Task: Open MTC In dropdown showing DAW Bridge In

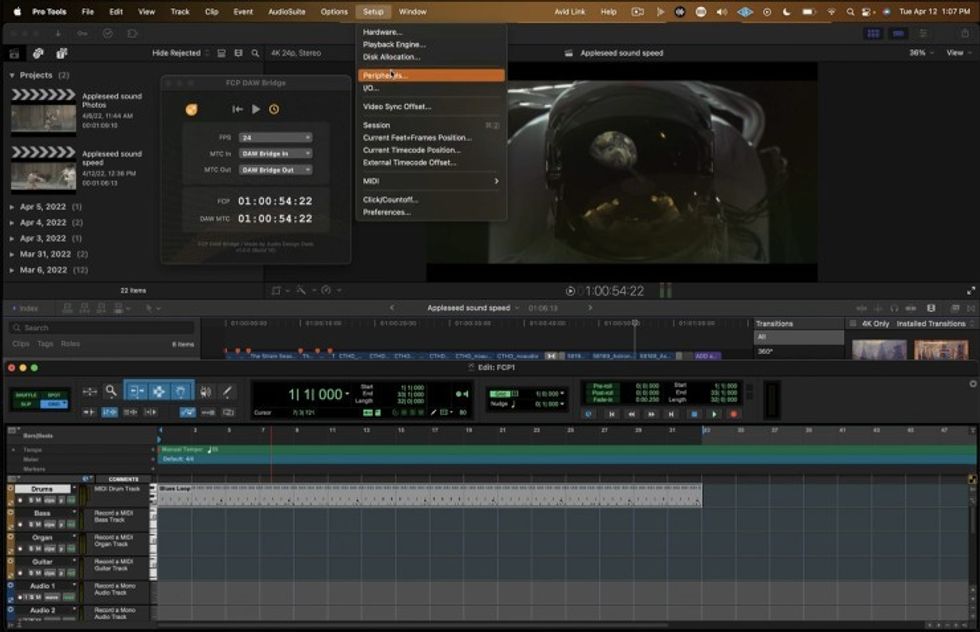Action: pos(276,153)
